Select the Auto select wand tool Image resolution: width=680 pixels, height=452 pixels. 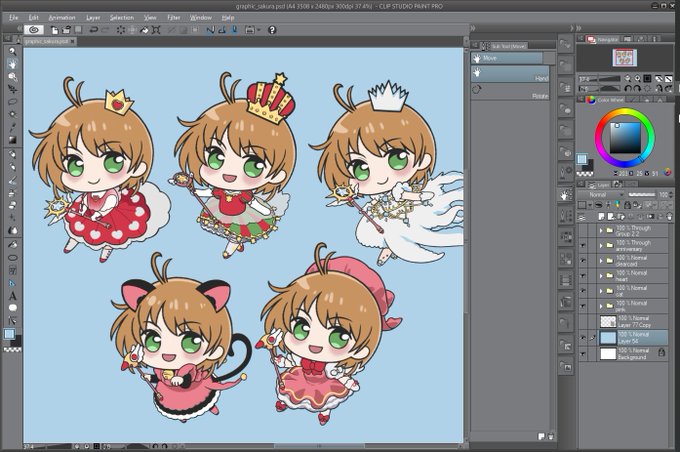[x=13, y=115]
